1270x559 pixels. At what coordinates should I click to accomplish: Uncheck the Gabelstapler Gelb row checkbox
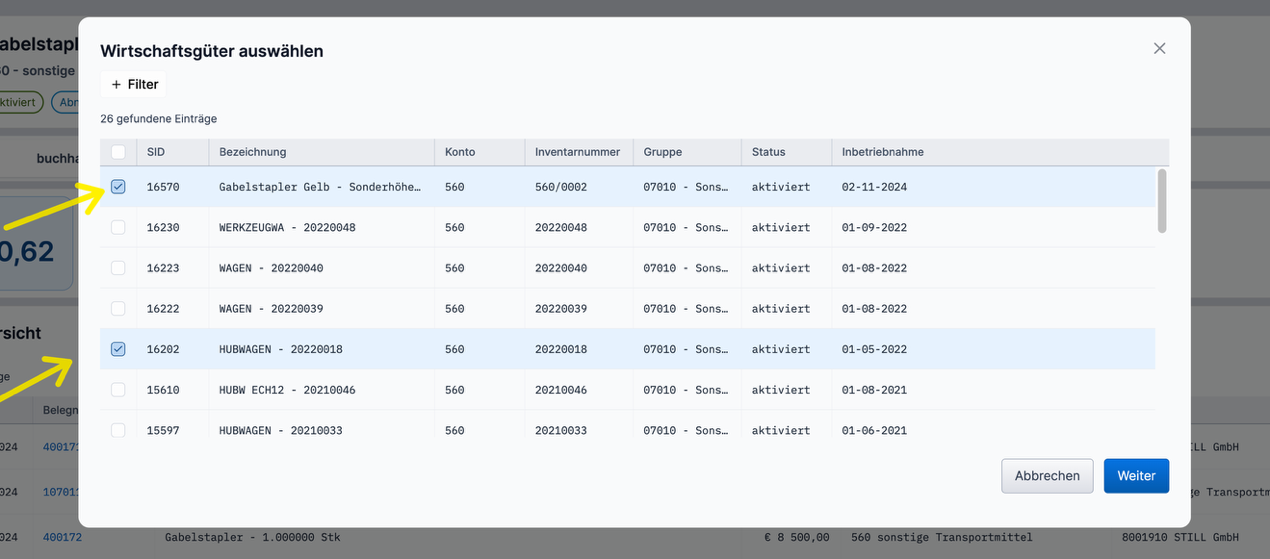[x=118, y=187]
